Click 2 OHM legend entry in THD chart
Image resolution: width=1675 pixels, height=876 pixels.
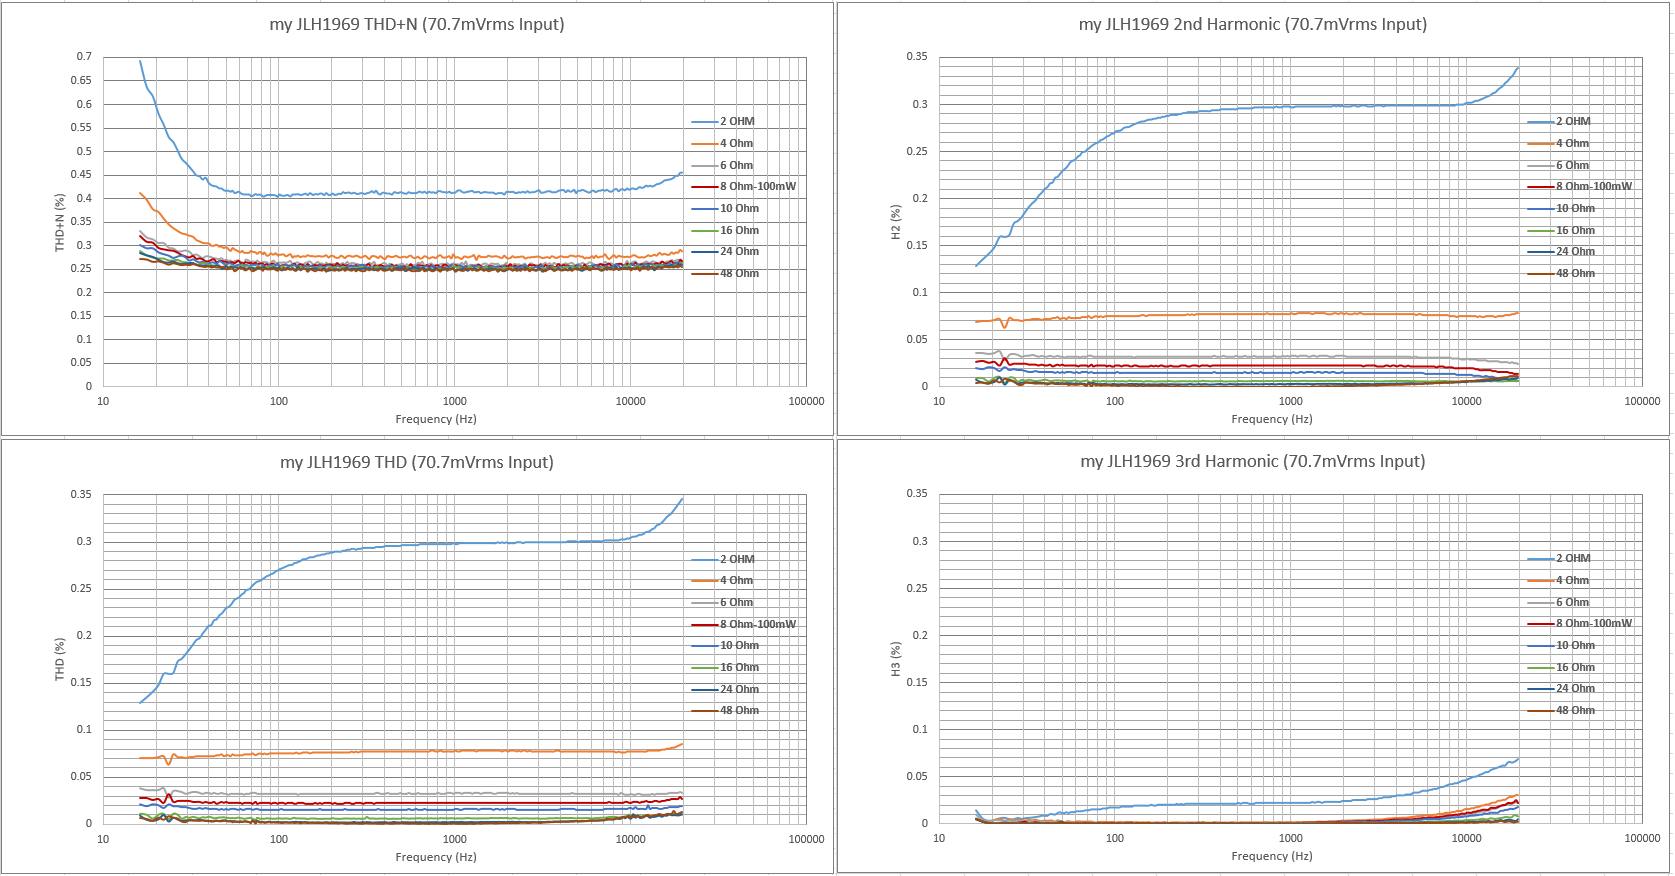coord(724,559)
